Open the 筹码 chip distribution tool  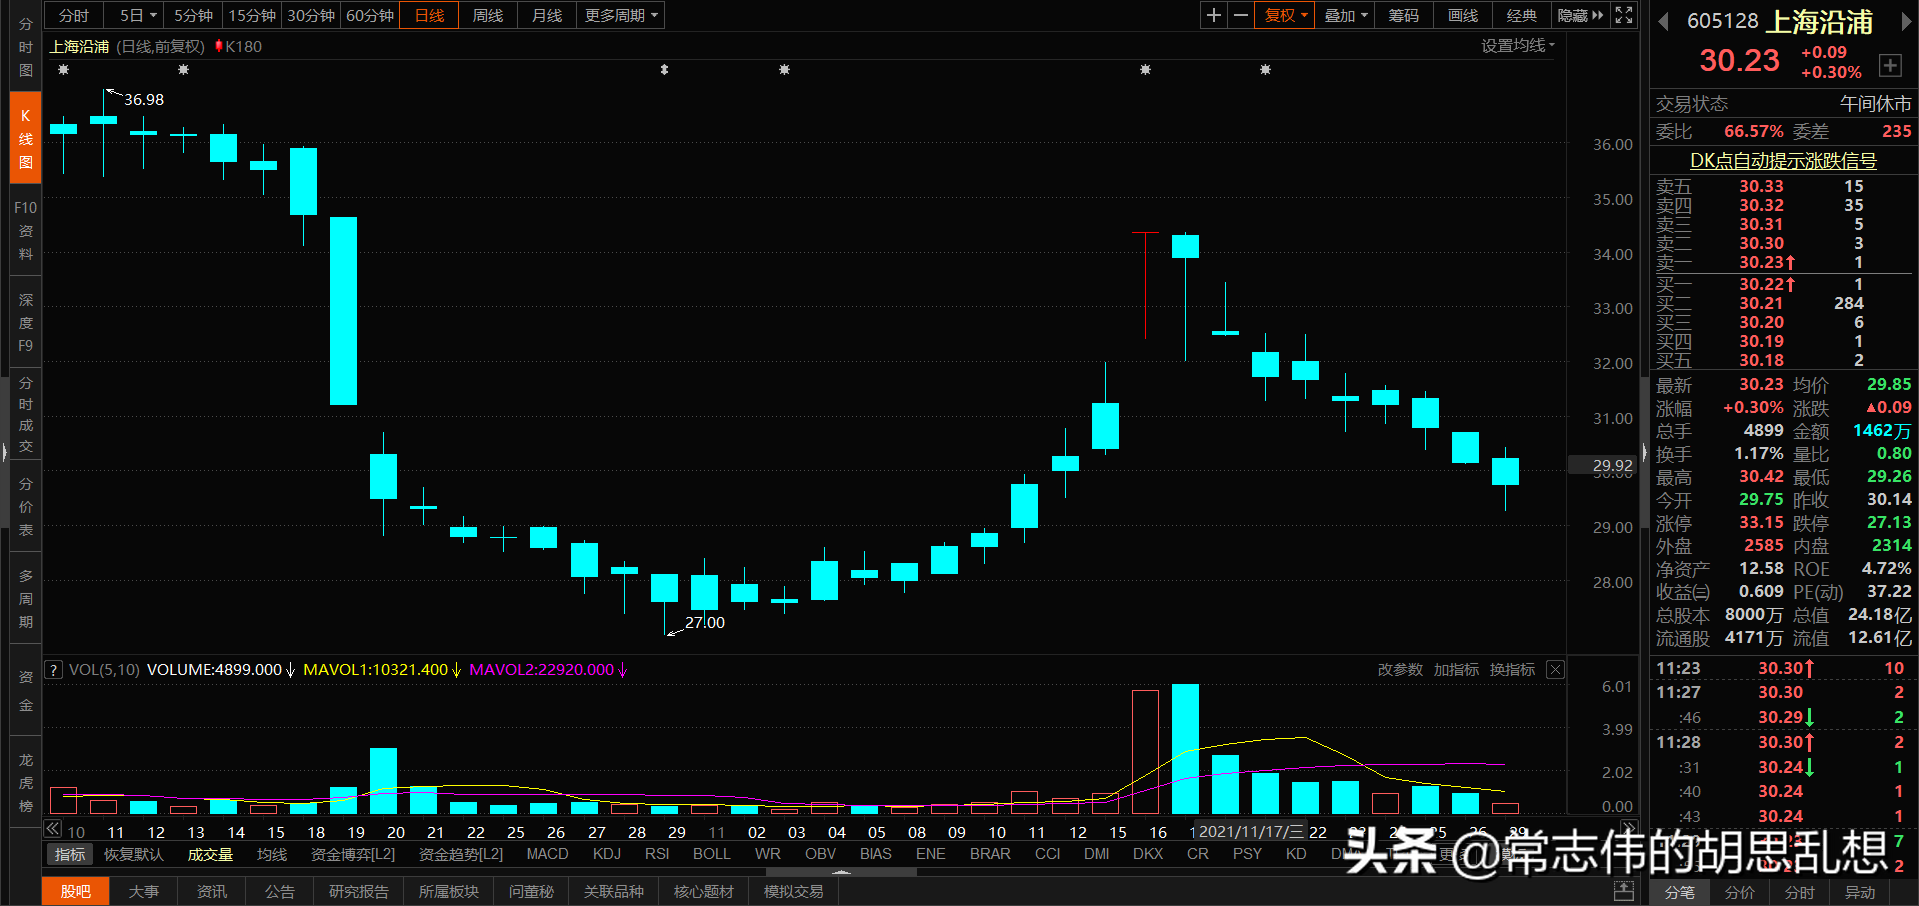1402,15
